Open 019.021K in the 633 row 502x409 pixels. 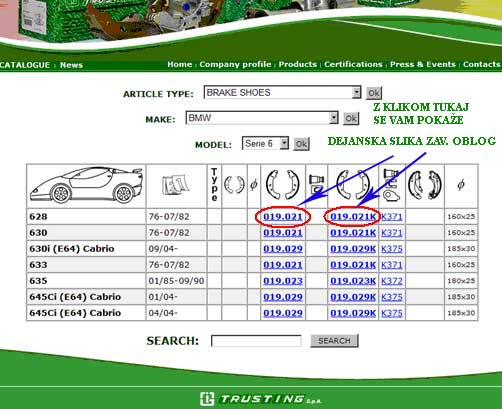pos(353,265)
